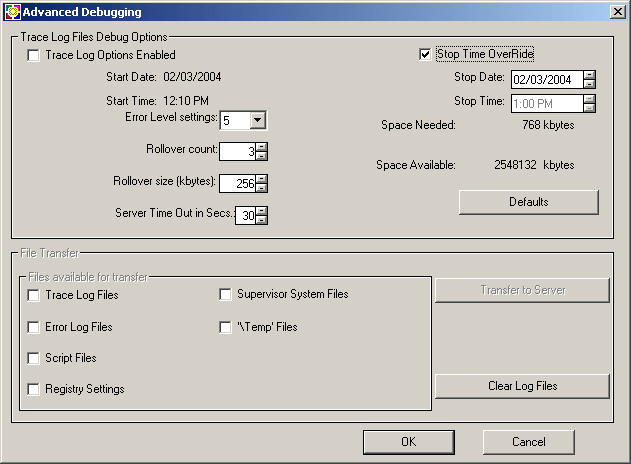Image resolution: width=631 pixels, height=464 pixels.
Task: Tick the Script Files checkbox
Action: [x=33, y=358]
